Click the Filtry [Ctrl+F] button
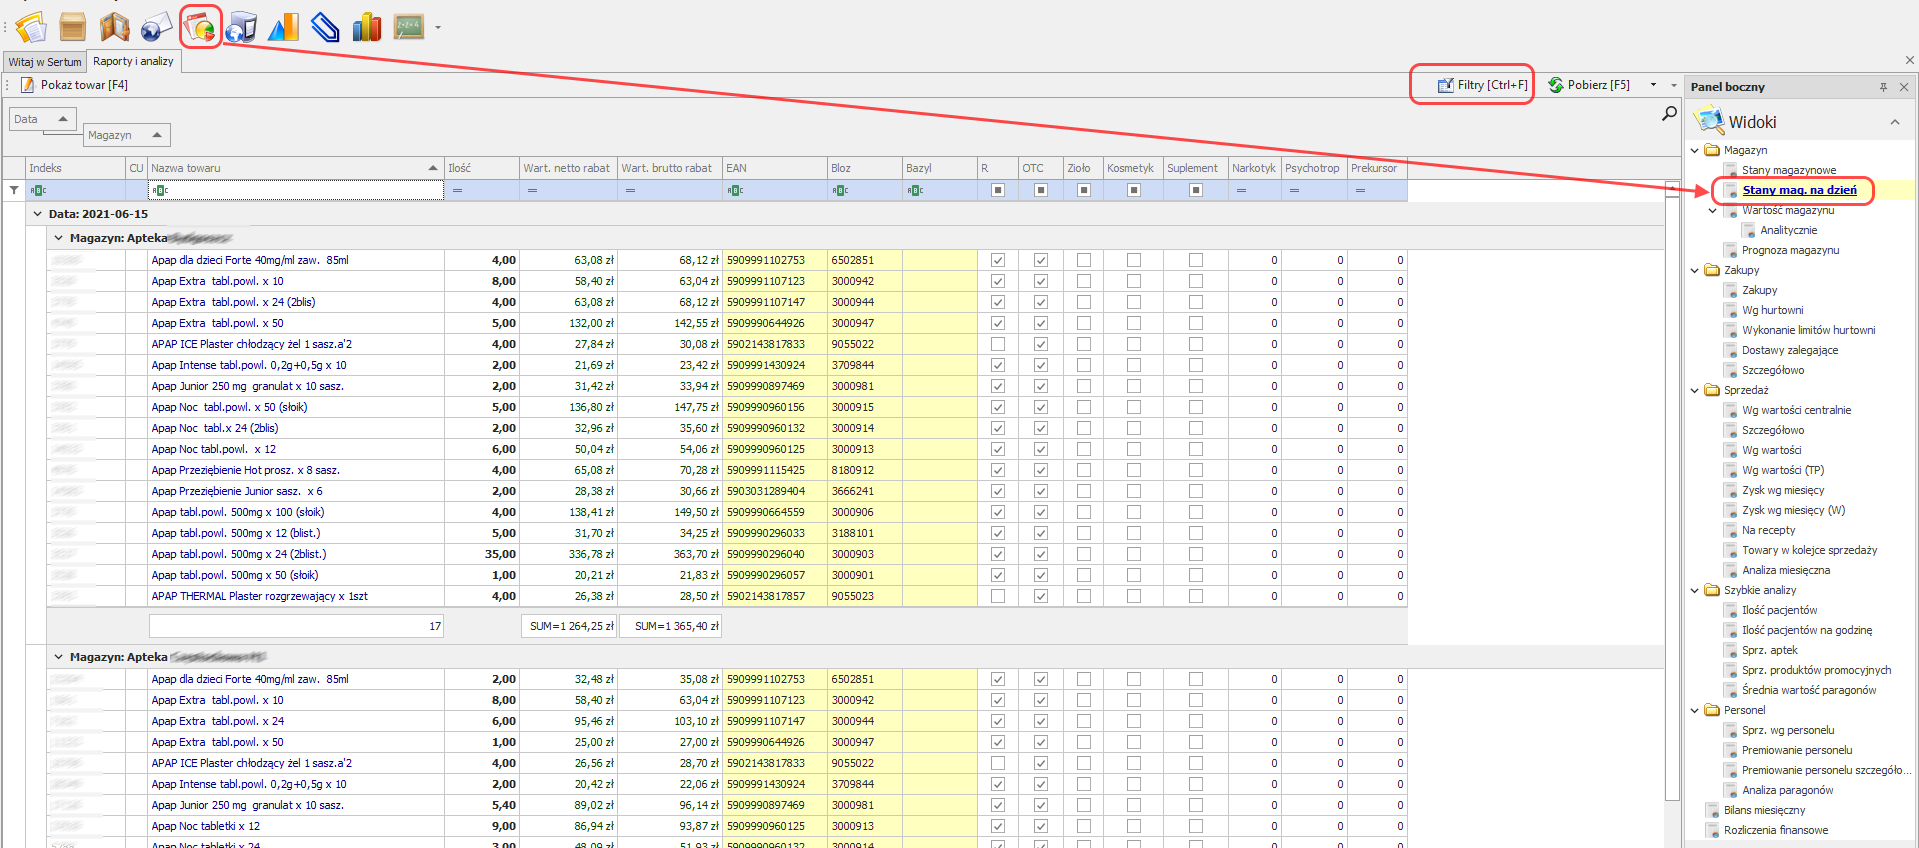 (1482, 85)
